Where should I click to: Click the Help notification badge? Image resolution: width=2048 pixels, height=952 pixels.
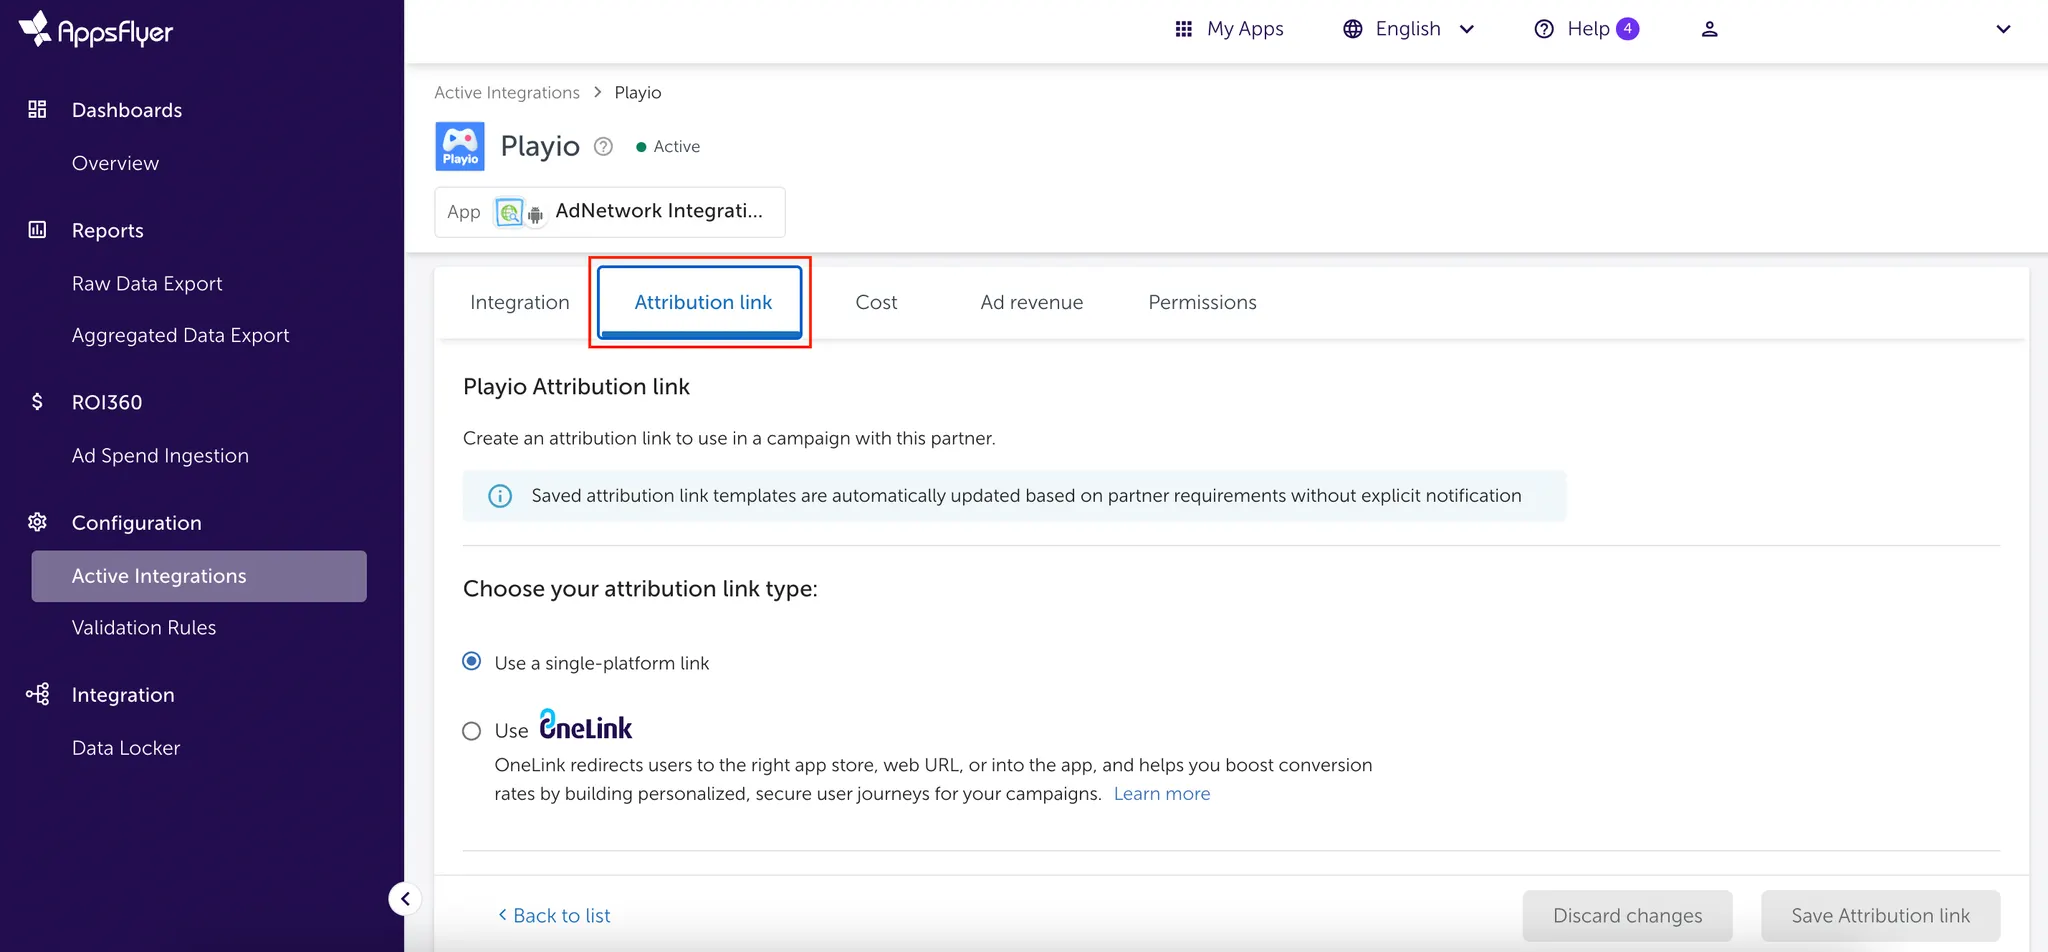click(1628, 29)
